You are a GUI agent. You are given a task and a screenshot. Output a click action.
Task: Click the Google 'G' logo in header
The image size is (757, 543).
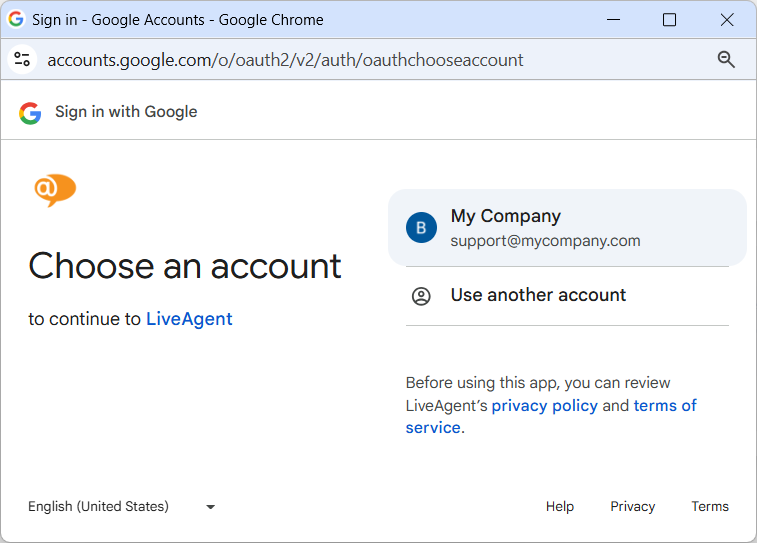pyautogui.click(x=30, y=112)
